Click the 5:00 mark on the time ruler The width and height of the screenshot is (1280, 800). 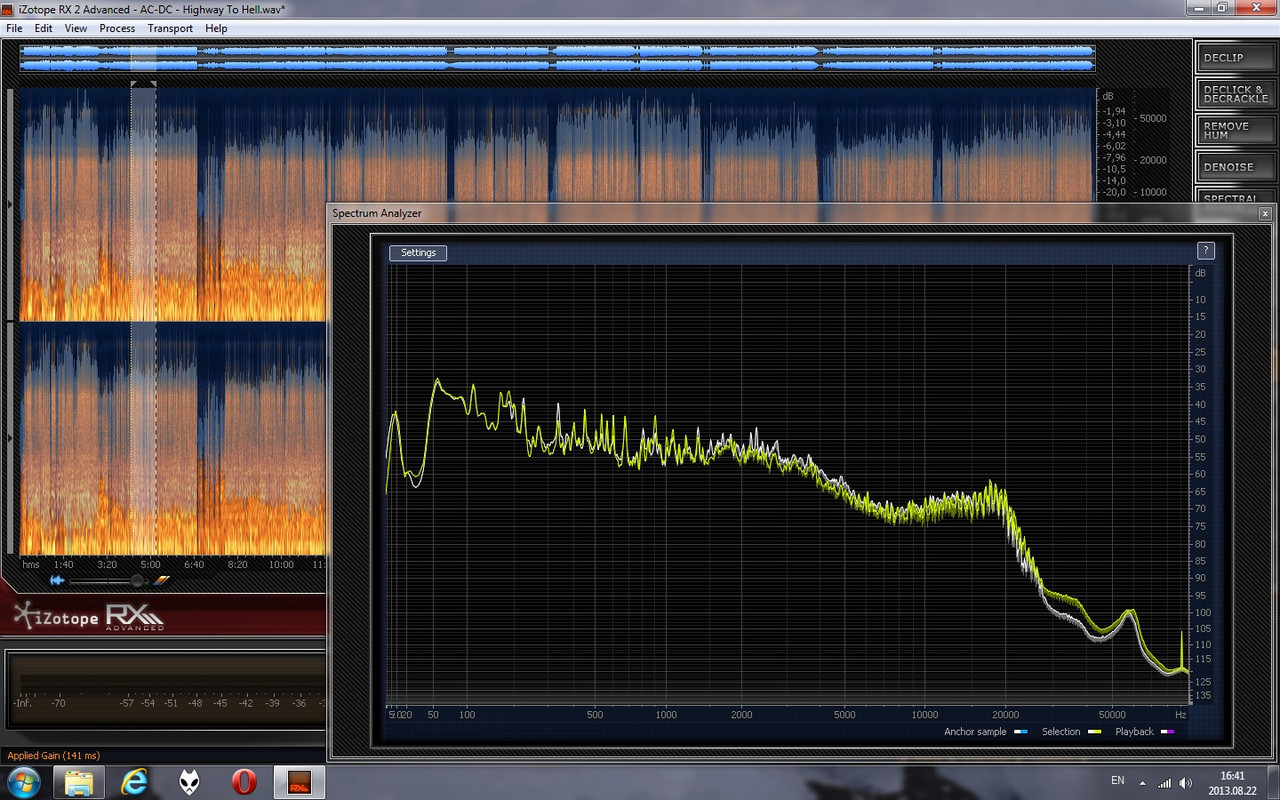[x=151, y=564]
